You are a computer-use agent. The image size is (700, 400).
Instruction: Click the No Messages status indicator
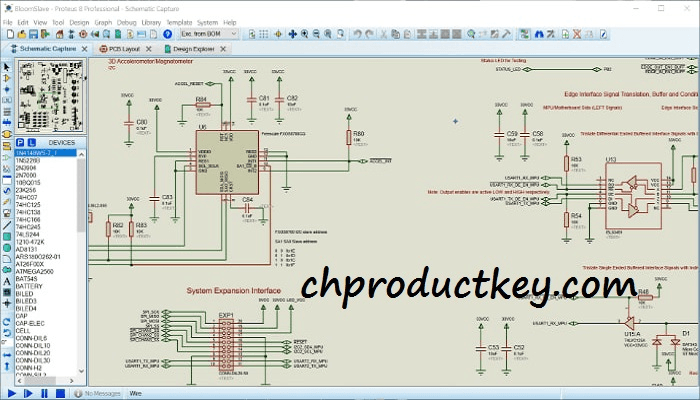97,393
